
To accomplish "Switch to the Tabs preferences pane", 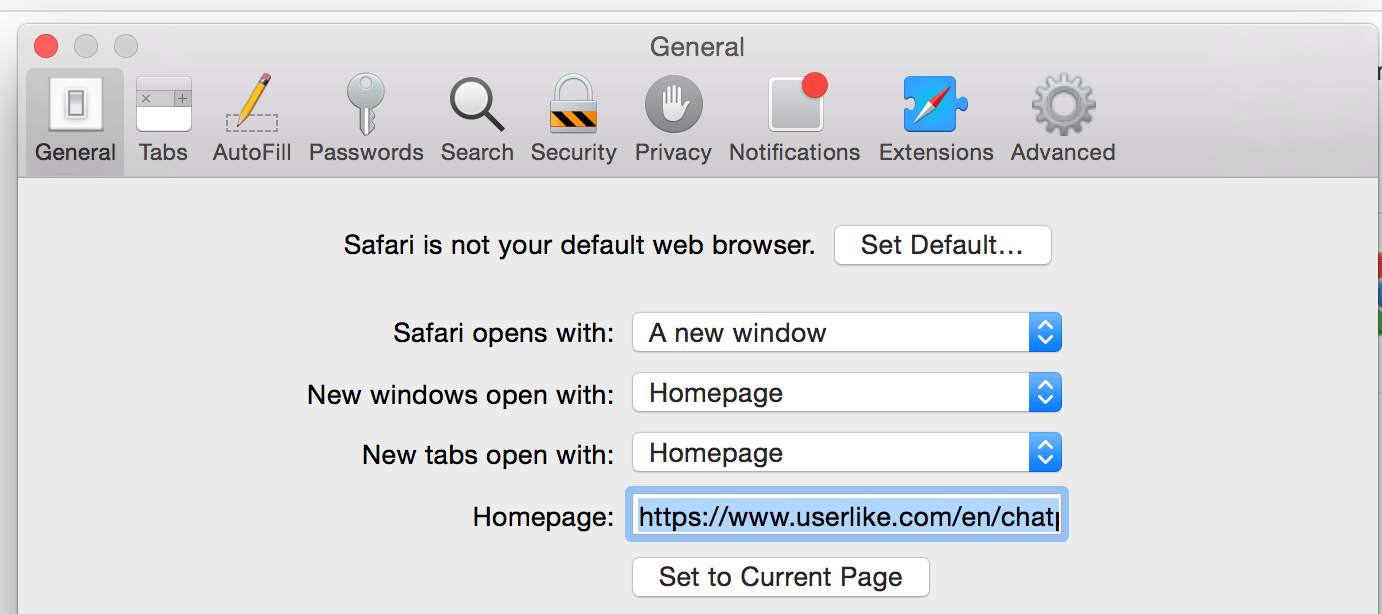I will click(x=163, y=120).
